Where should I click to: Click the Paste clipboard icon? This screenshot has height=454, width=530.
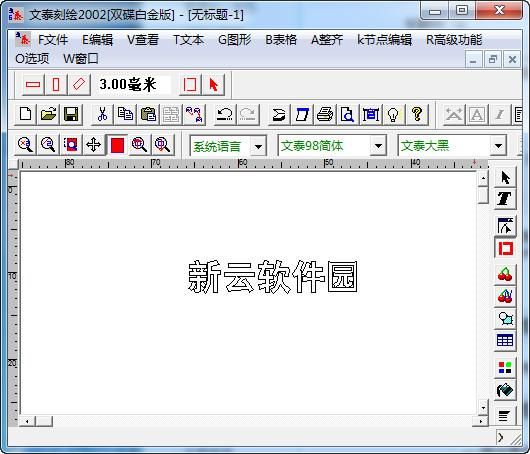(x=148, y=114)
